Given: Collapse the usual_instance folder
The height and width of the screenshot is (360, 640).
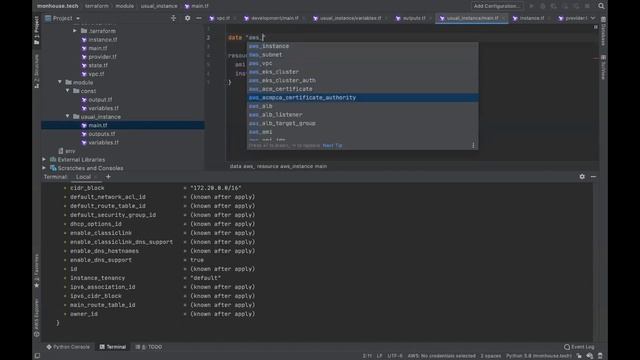Looking at the screenshot, I should [67, 116].
